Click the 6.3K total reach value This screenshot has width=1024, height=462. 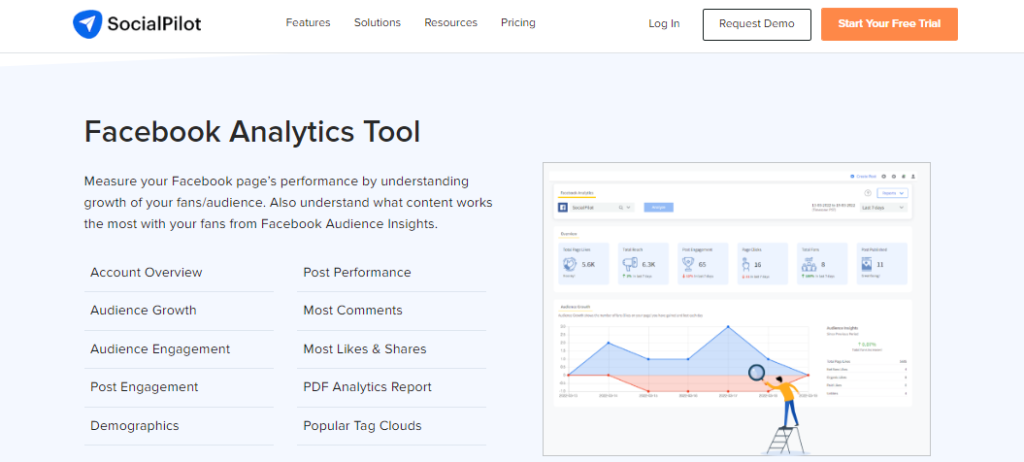[x=648, y=265]
